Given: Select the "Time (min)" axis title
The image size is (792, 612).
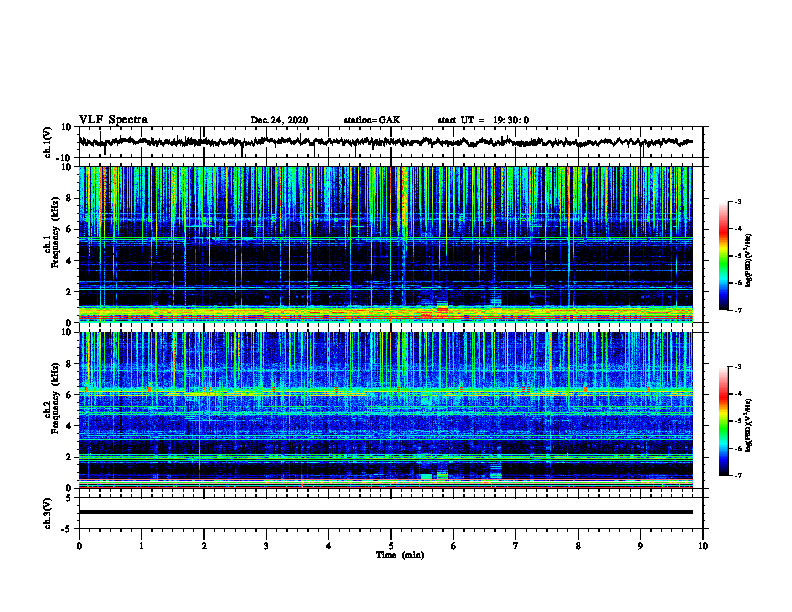Looking at the screenshot, I should click(400, 555).
